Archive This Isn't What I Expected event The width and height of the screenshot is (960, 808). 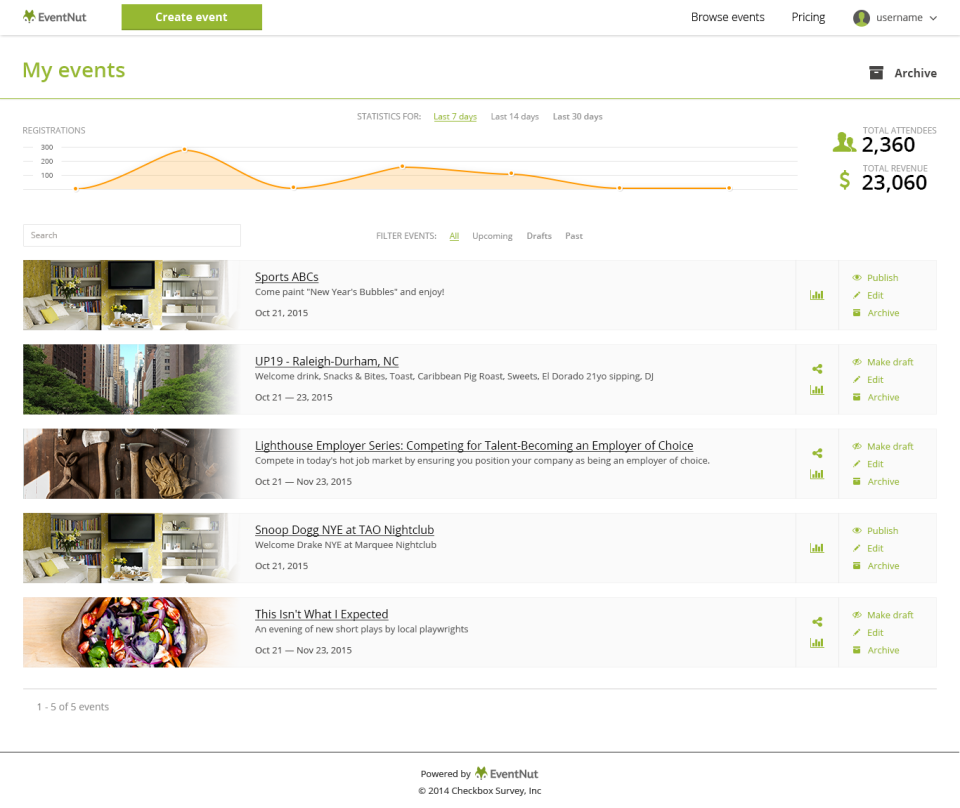coord(876,650)
